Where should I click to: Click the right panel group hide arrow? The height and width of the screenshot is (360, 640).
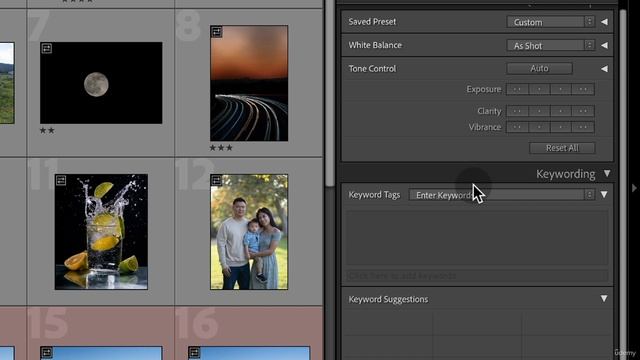(634, 188)
